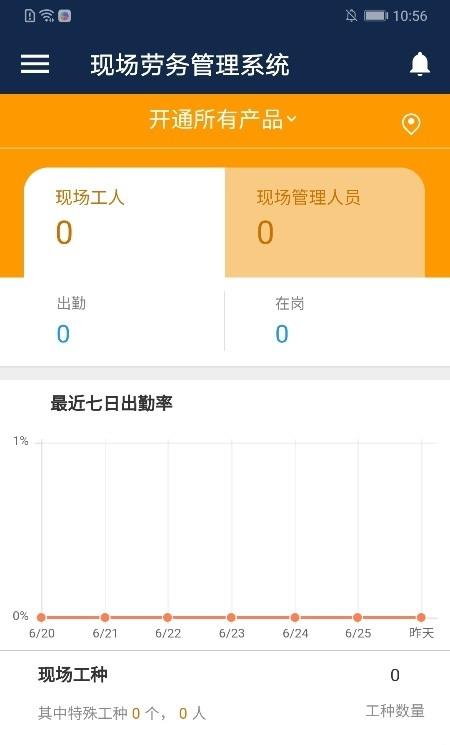Click the chevron beside 开通所有产品
450x745 pixels.
291,118
